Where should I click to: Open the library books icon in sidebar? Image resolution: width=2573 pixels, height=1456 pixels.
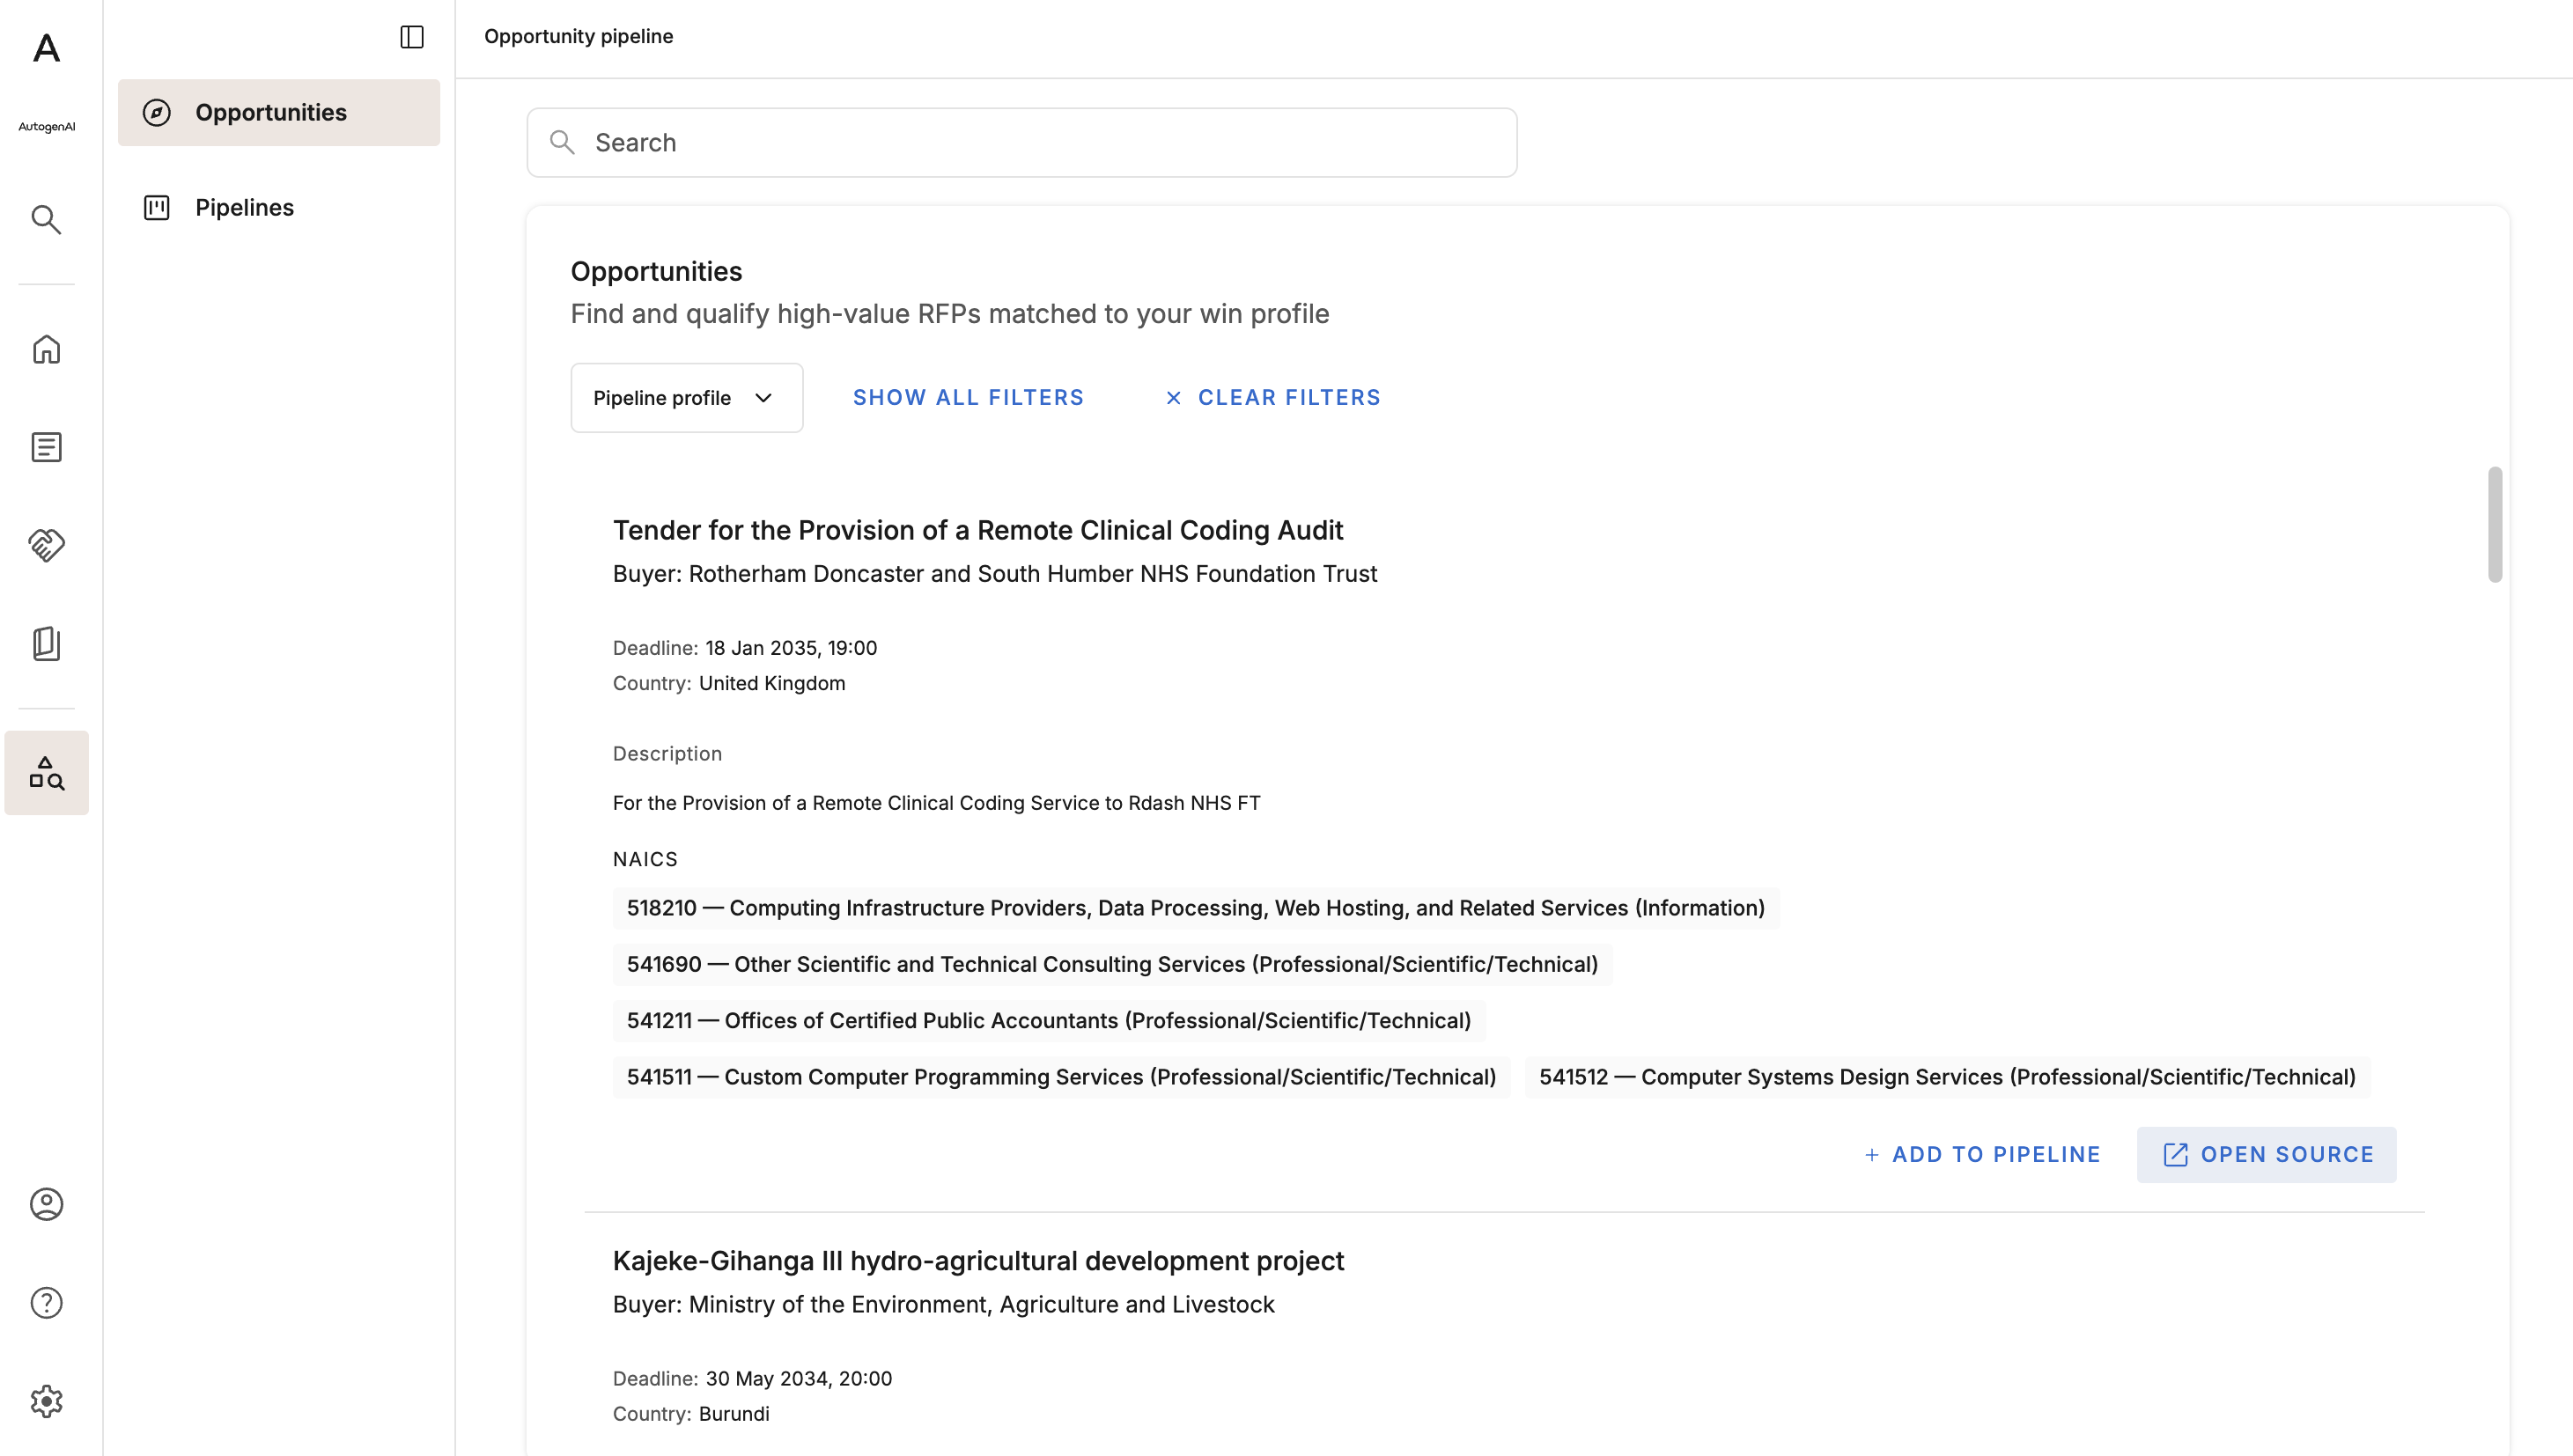[46, 643]
